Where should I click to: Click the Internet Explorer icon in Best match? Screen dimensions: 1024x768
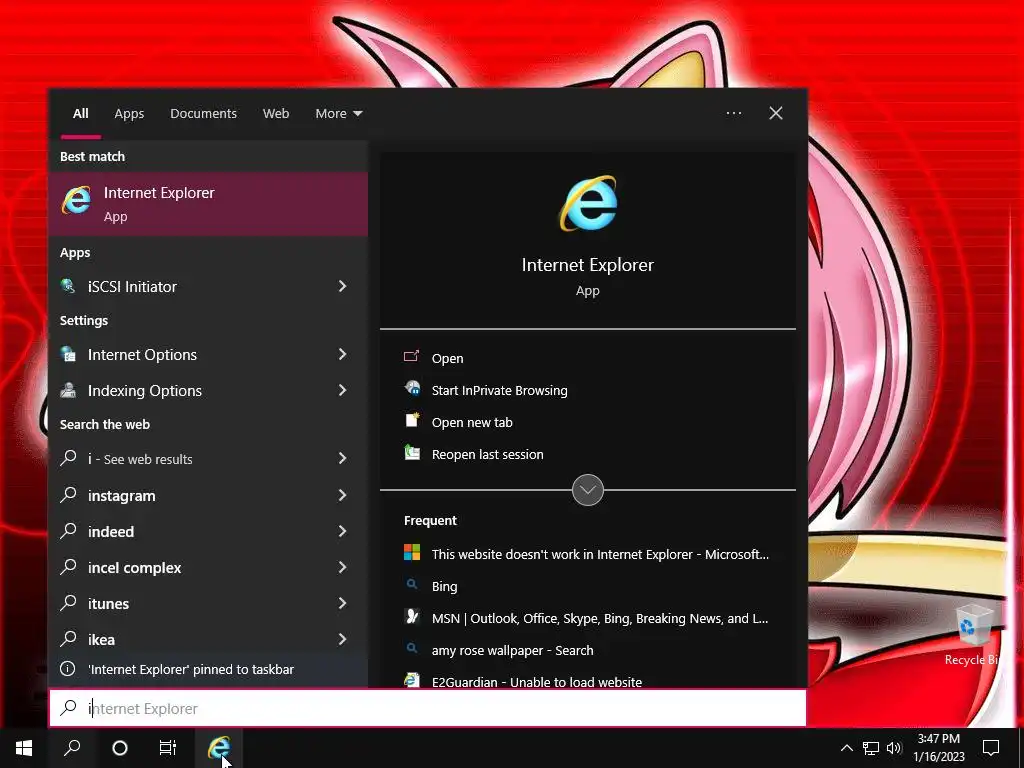coord(76,200)
